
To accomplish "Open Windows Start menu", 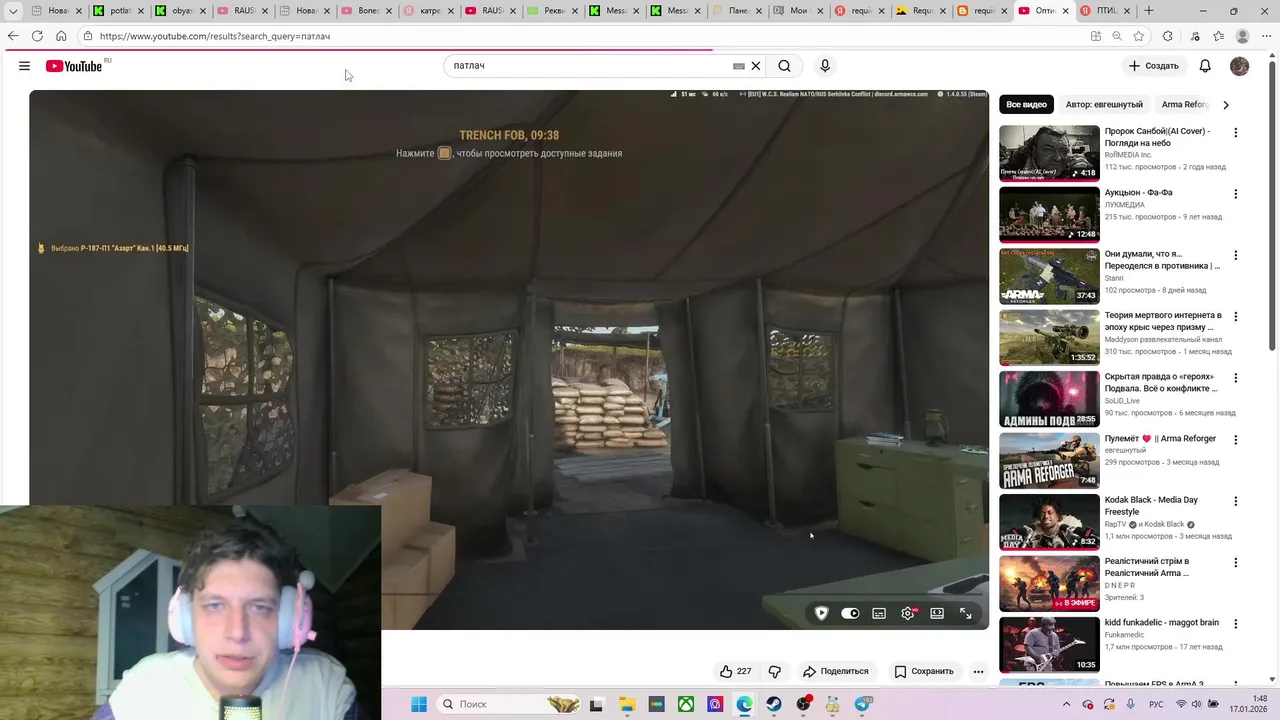I will 419,704.
